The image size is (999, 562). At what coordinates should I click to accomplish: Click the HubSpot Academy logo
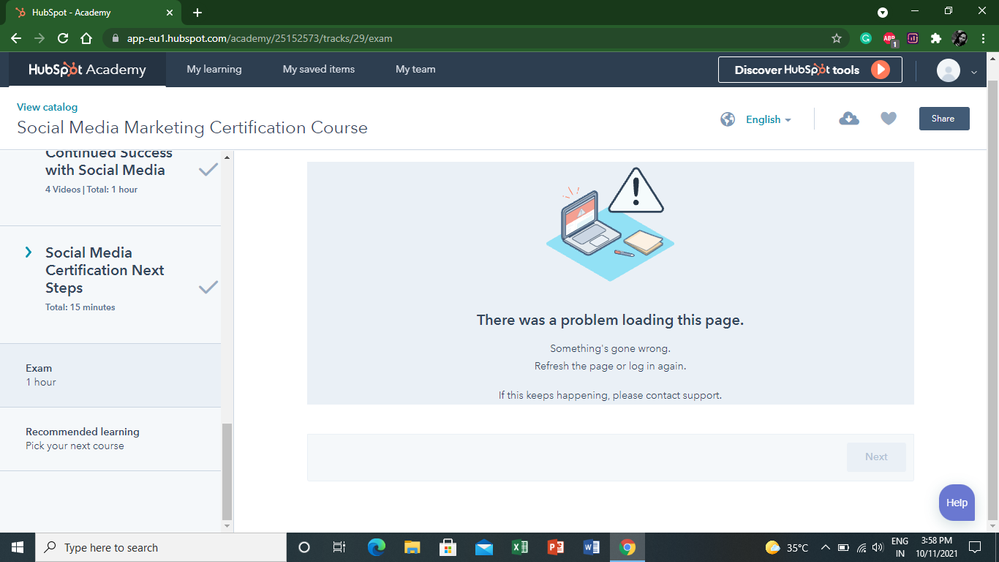(87, 69)
